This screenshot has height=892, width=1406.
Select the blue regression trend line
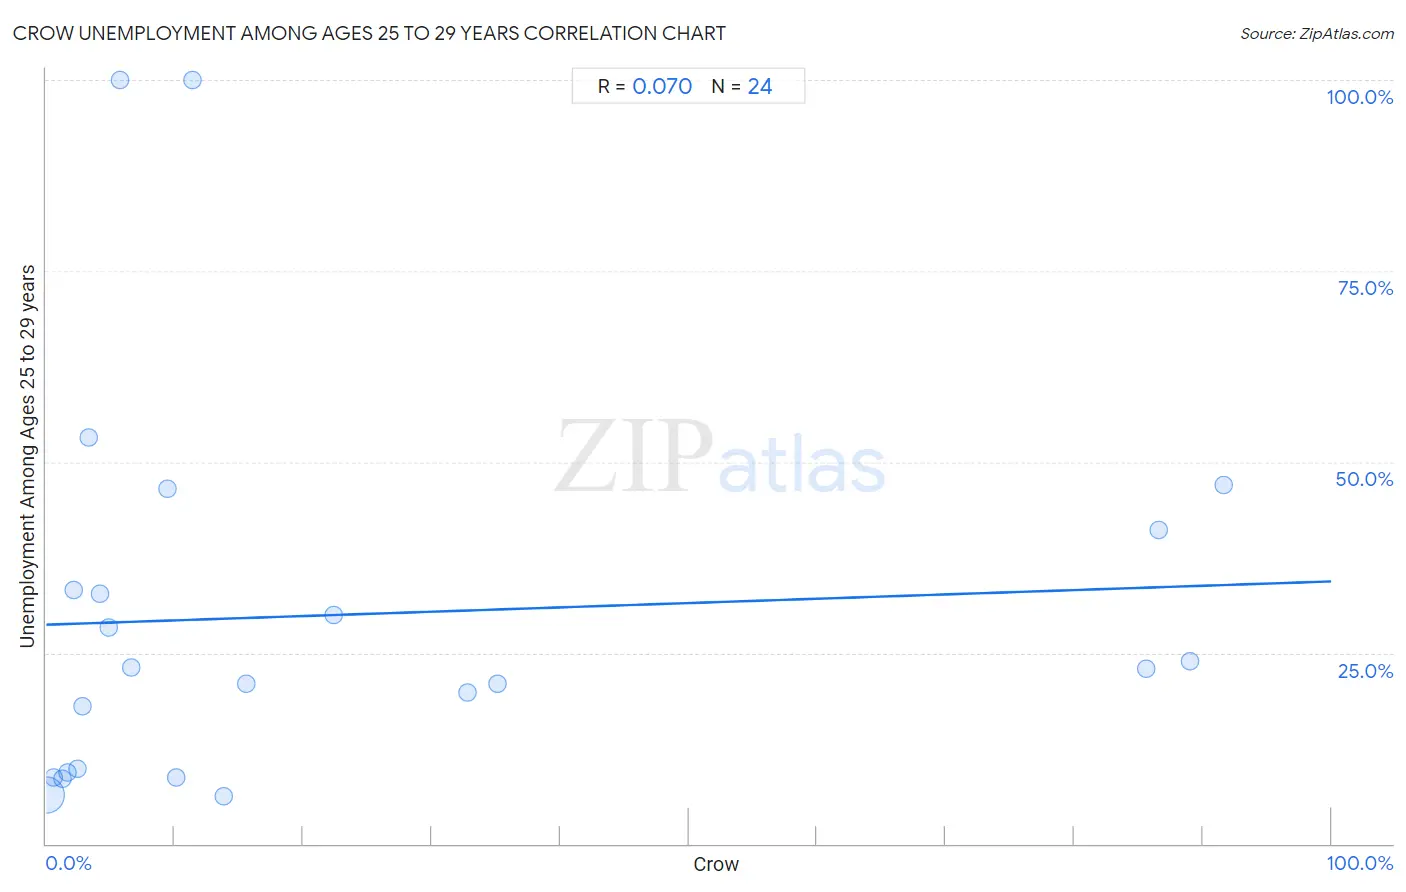click(x=688, y=603)
